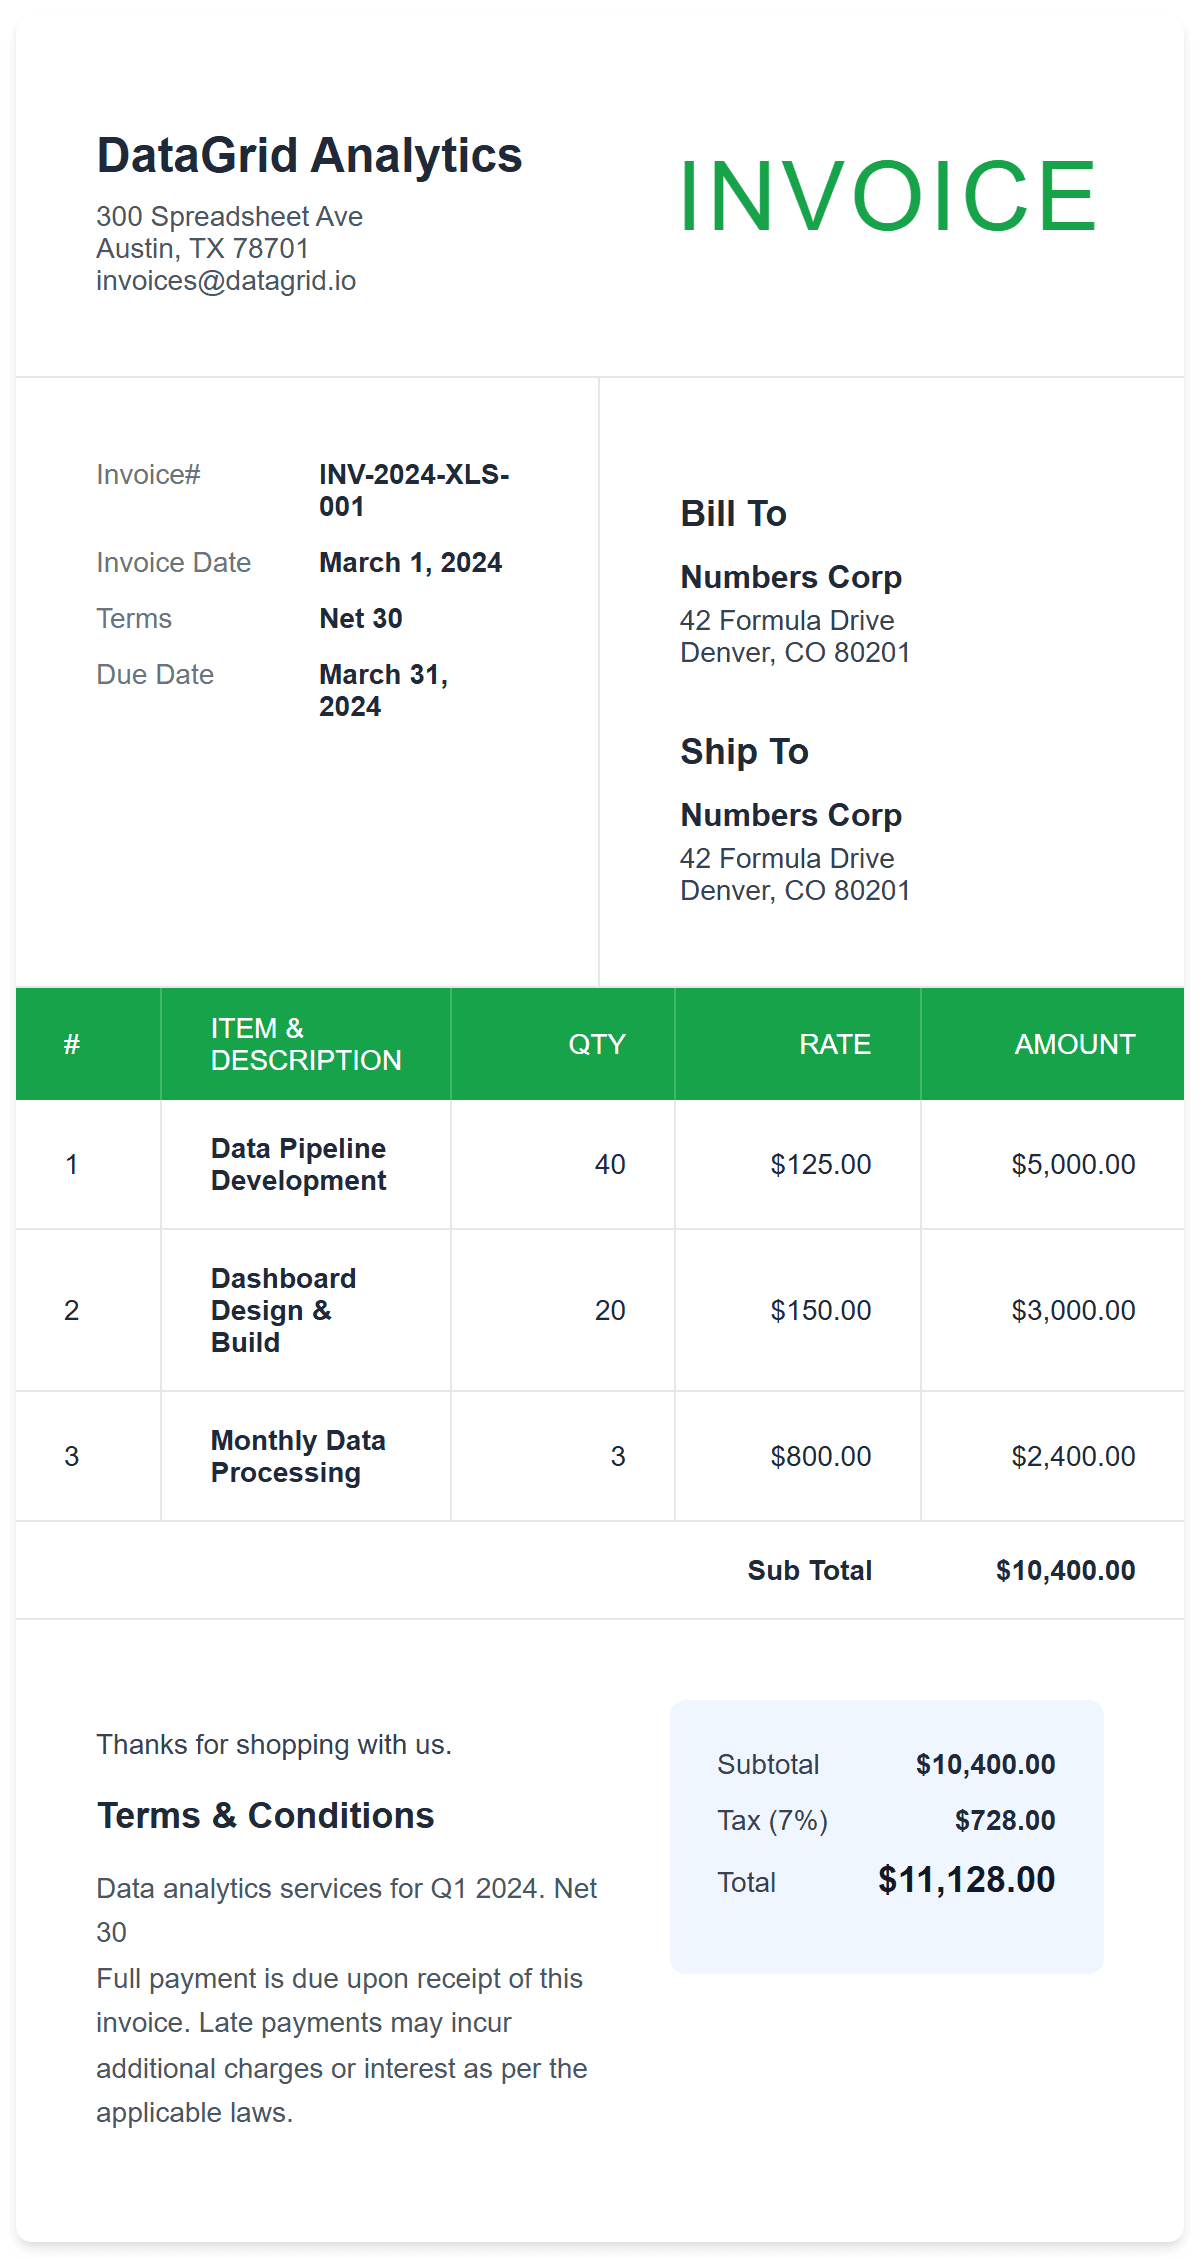Click the Austin, TX 78701 line

point(202,249)
